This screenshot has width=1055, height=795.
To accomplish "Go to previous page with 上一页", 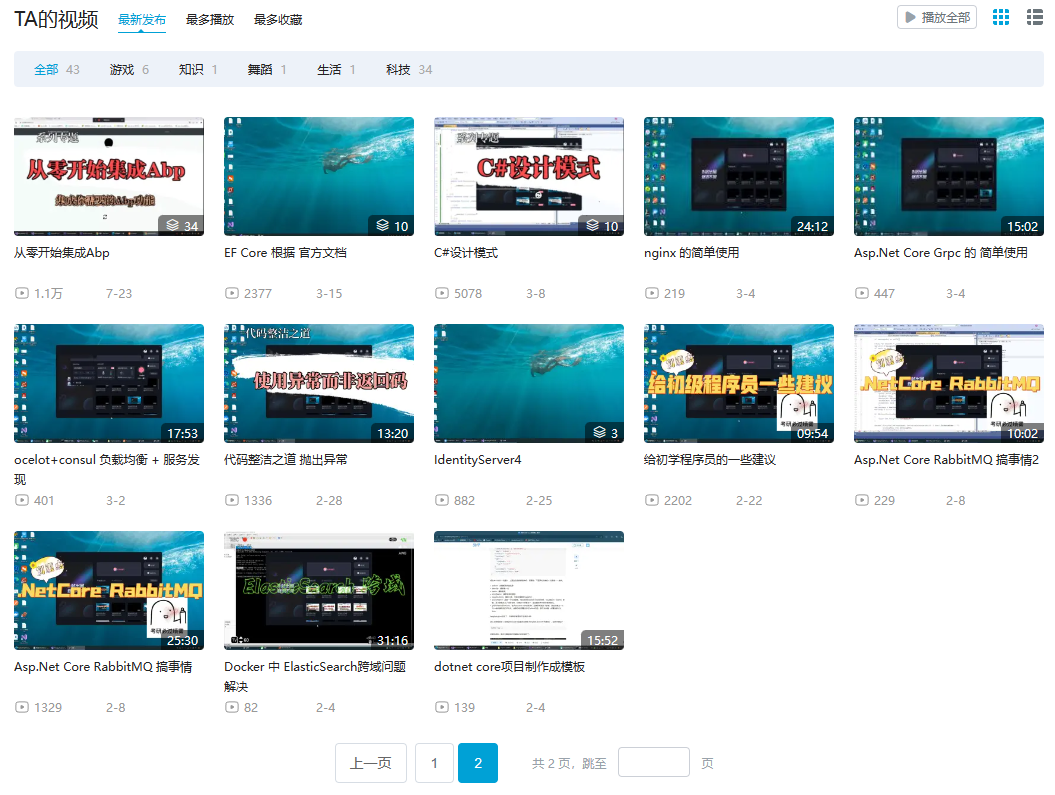I will (x=371, y=763).
